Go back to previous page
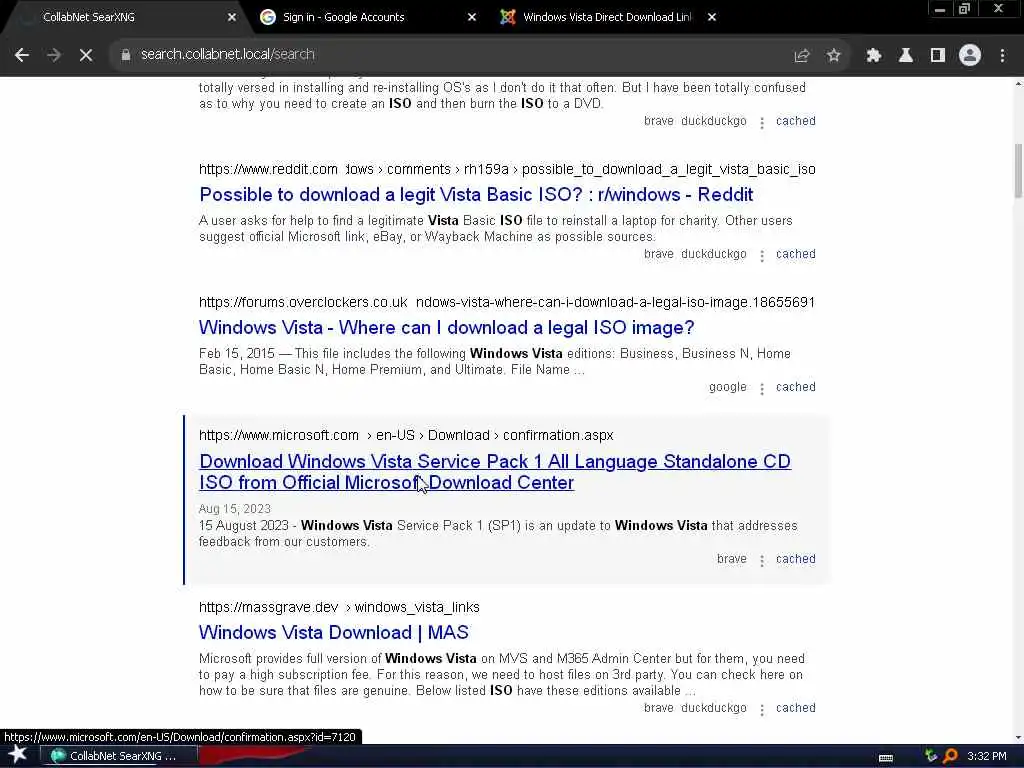Viewport: 1024px width, 768px height. click(22, 56)
